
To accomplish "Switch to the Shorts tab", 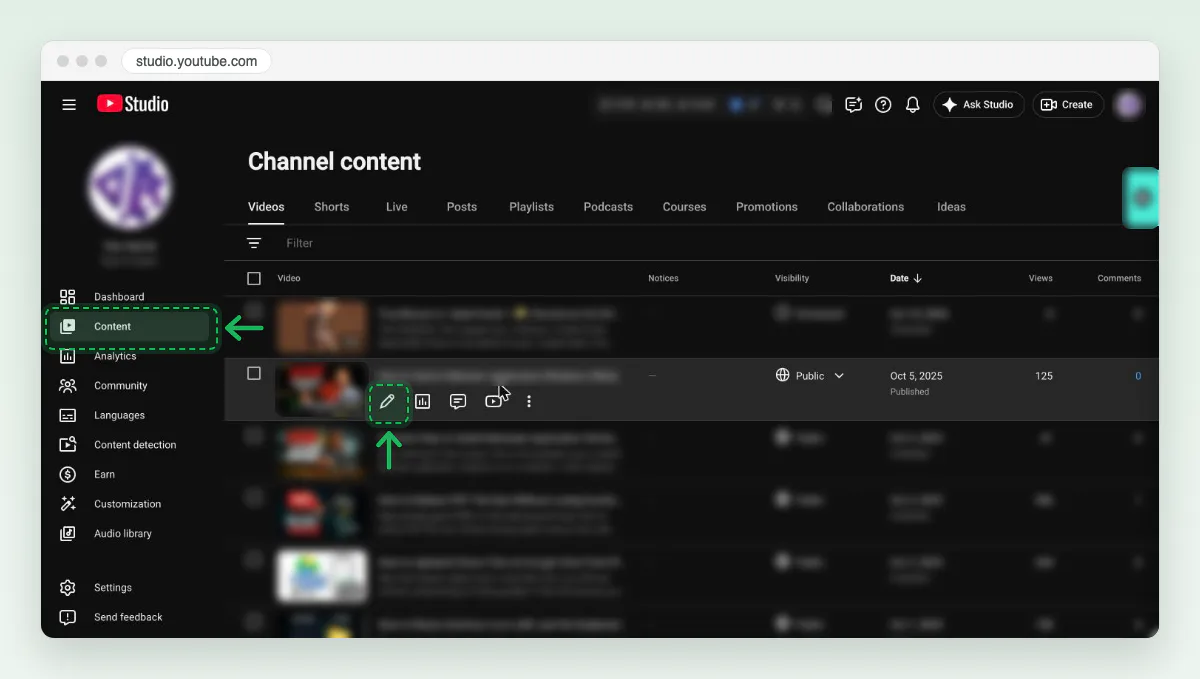I will click(332, 207).
